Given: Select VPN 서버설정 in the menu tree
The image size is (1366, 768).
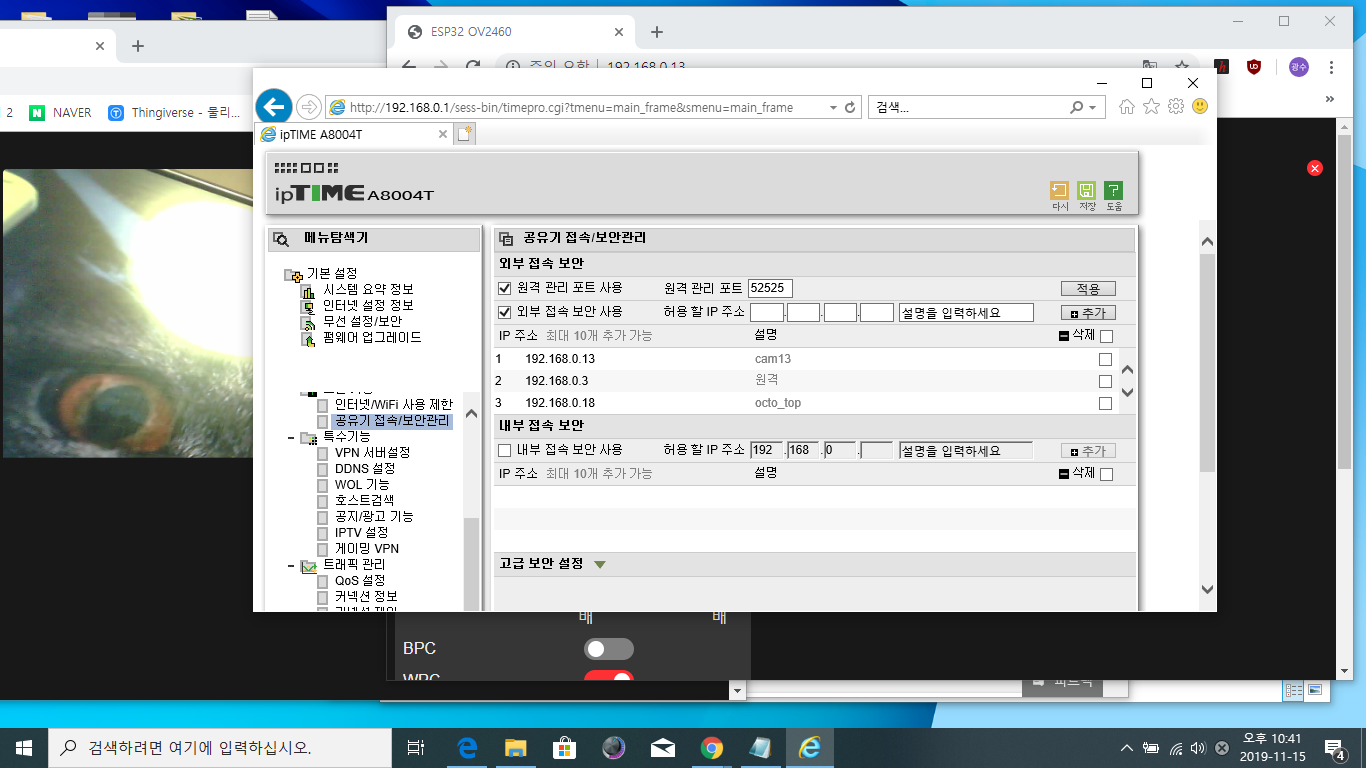Looking at the screenshot, I should tap(372, 452).
